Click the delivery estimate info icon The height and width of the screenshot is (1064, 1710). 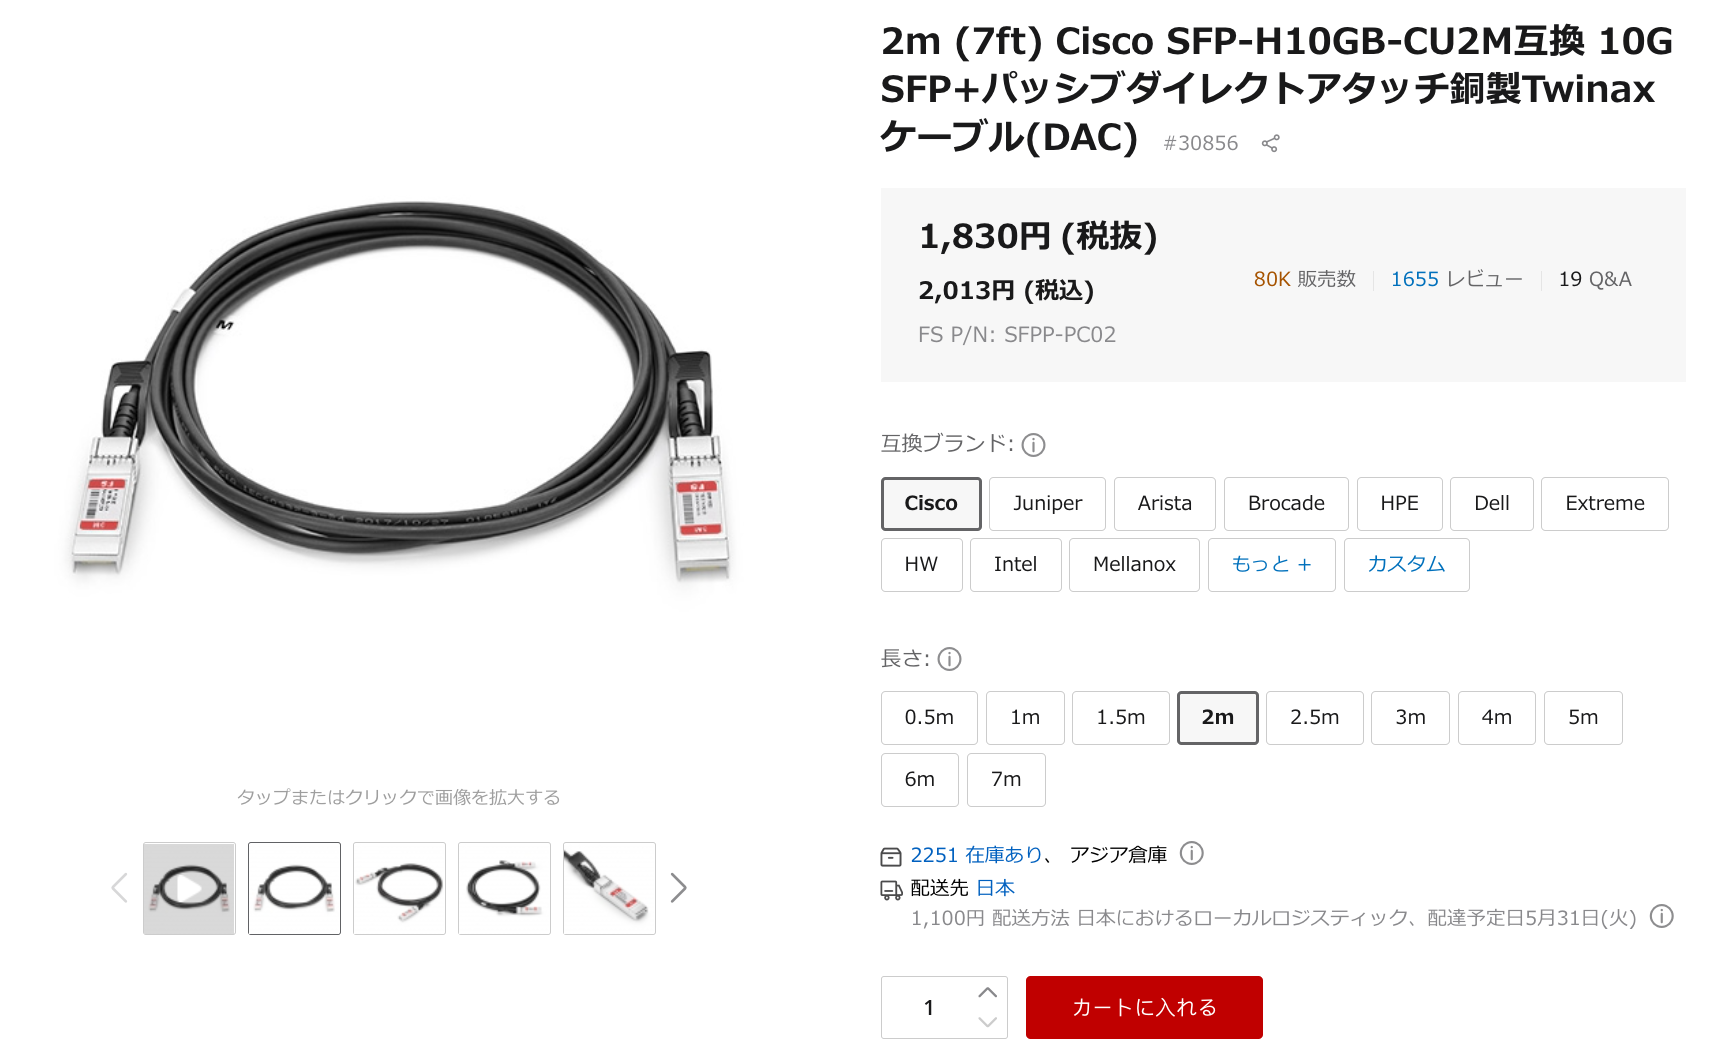(x=1661, y=916)
